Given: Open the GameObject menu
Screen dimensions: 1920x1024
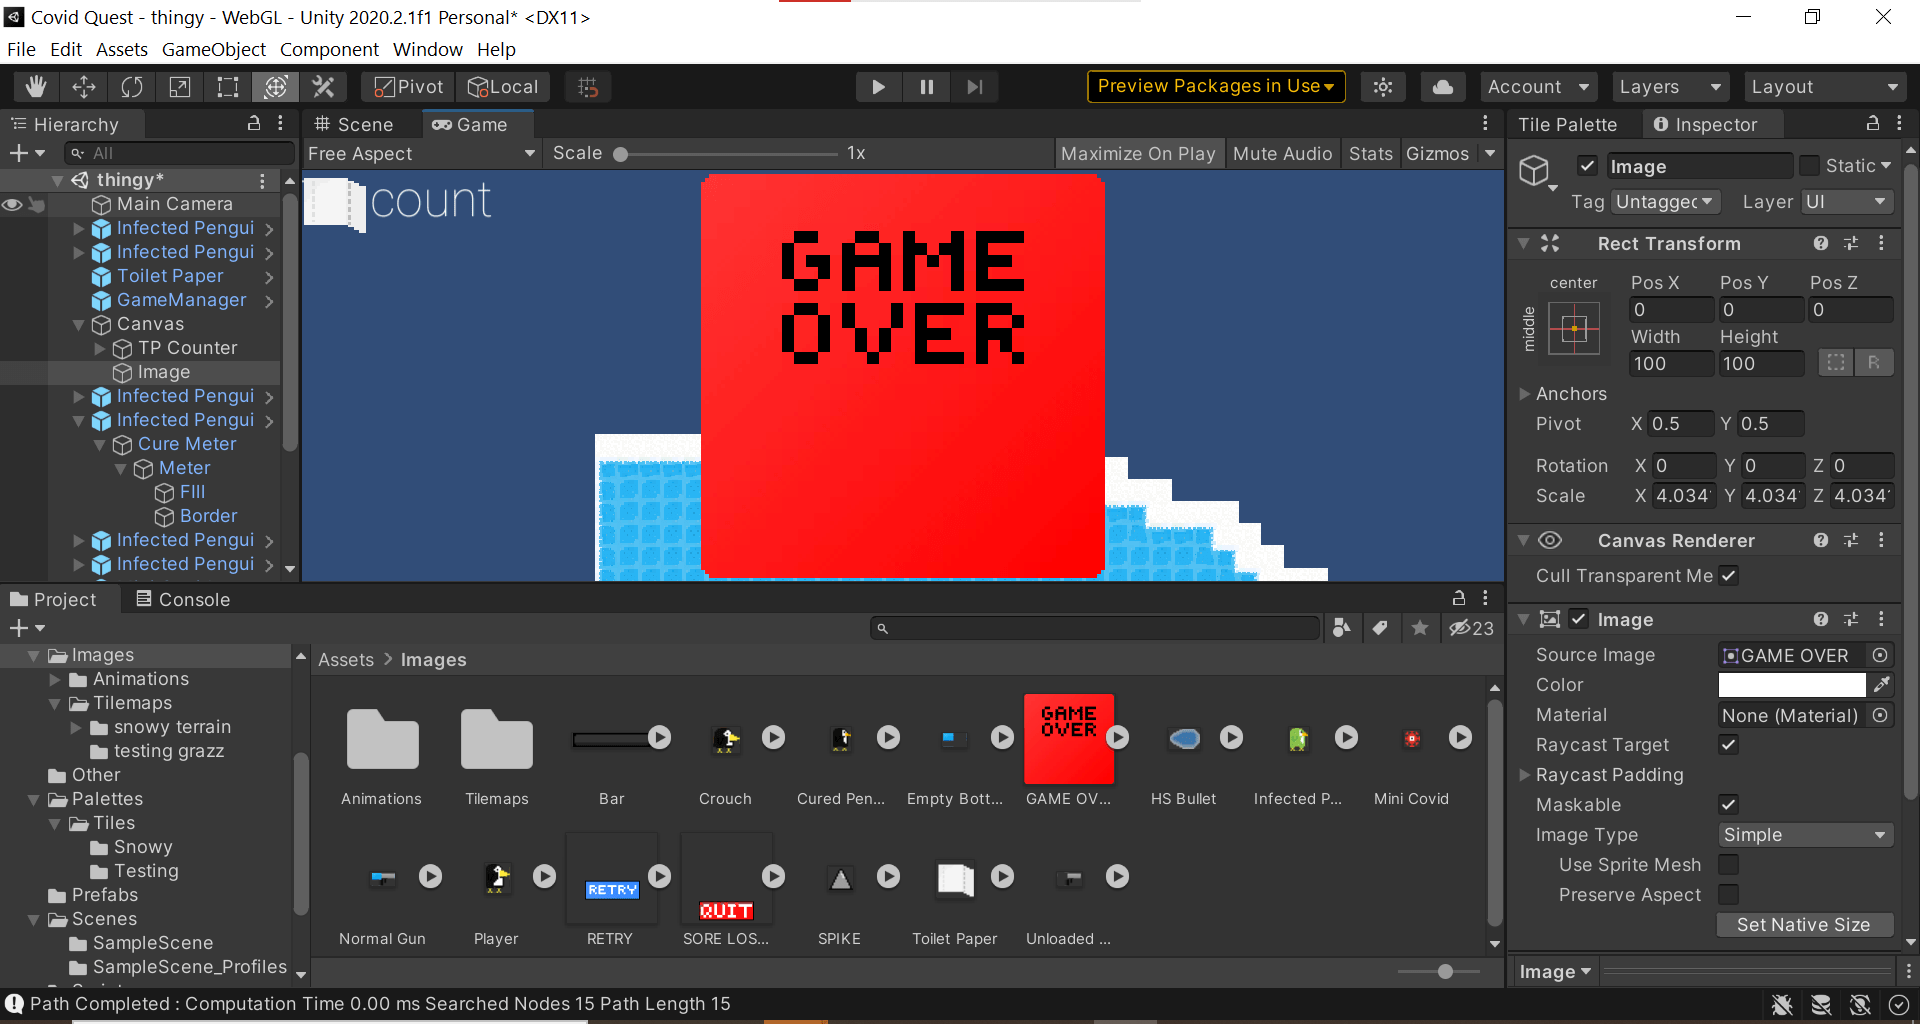Looking at the screenshot, I should click(214, 49).
